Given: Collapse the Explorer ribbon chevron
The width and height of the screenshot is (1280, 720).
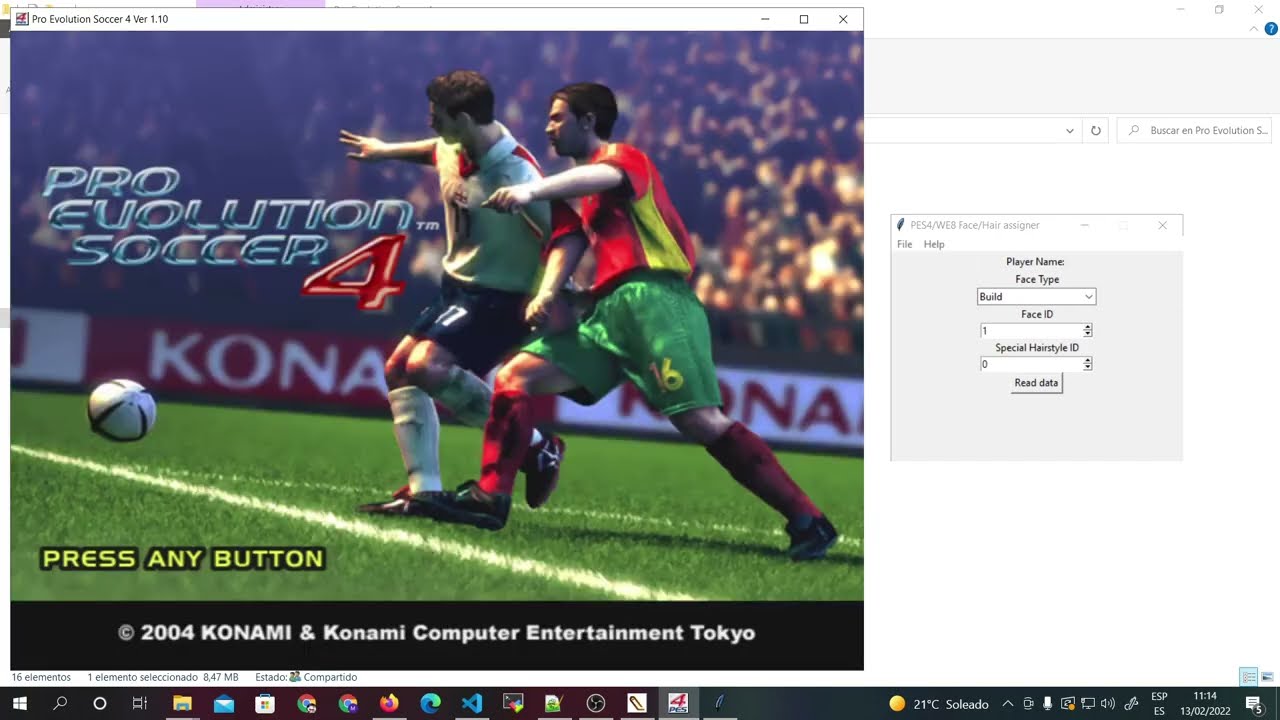Looking at the screenshot, I should [x=1255, y=29].
